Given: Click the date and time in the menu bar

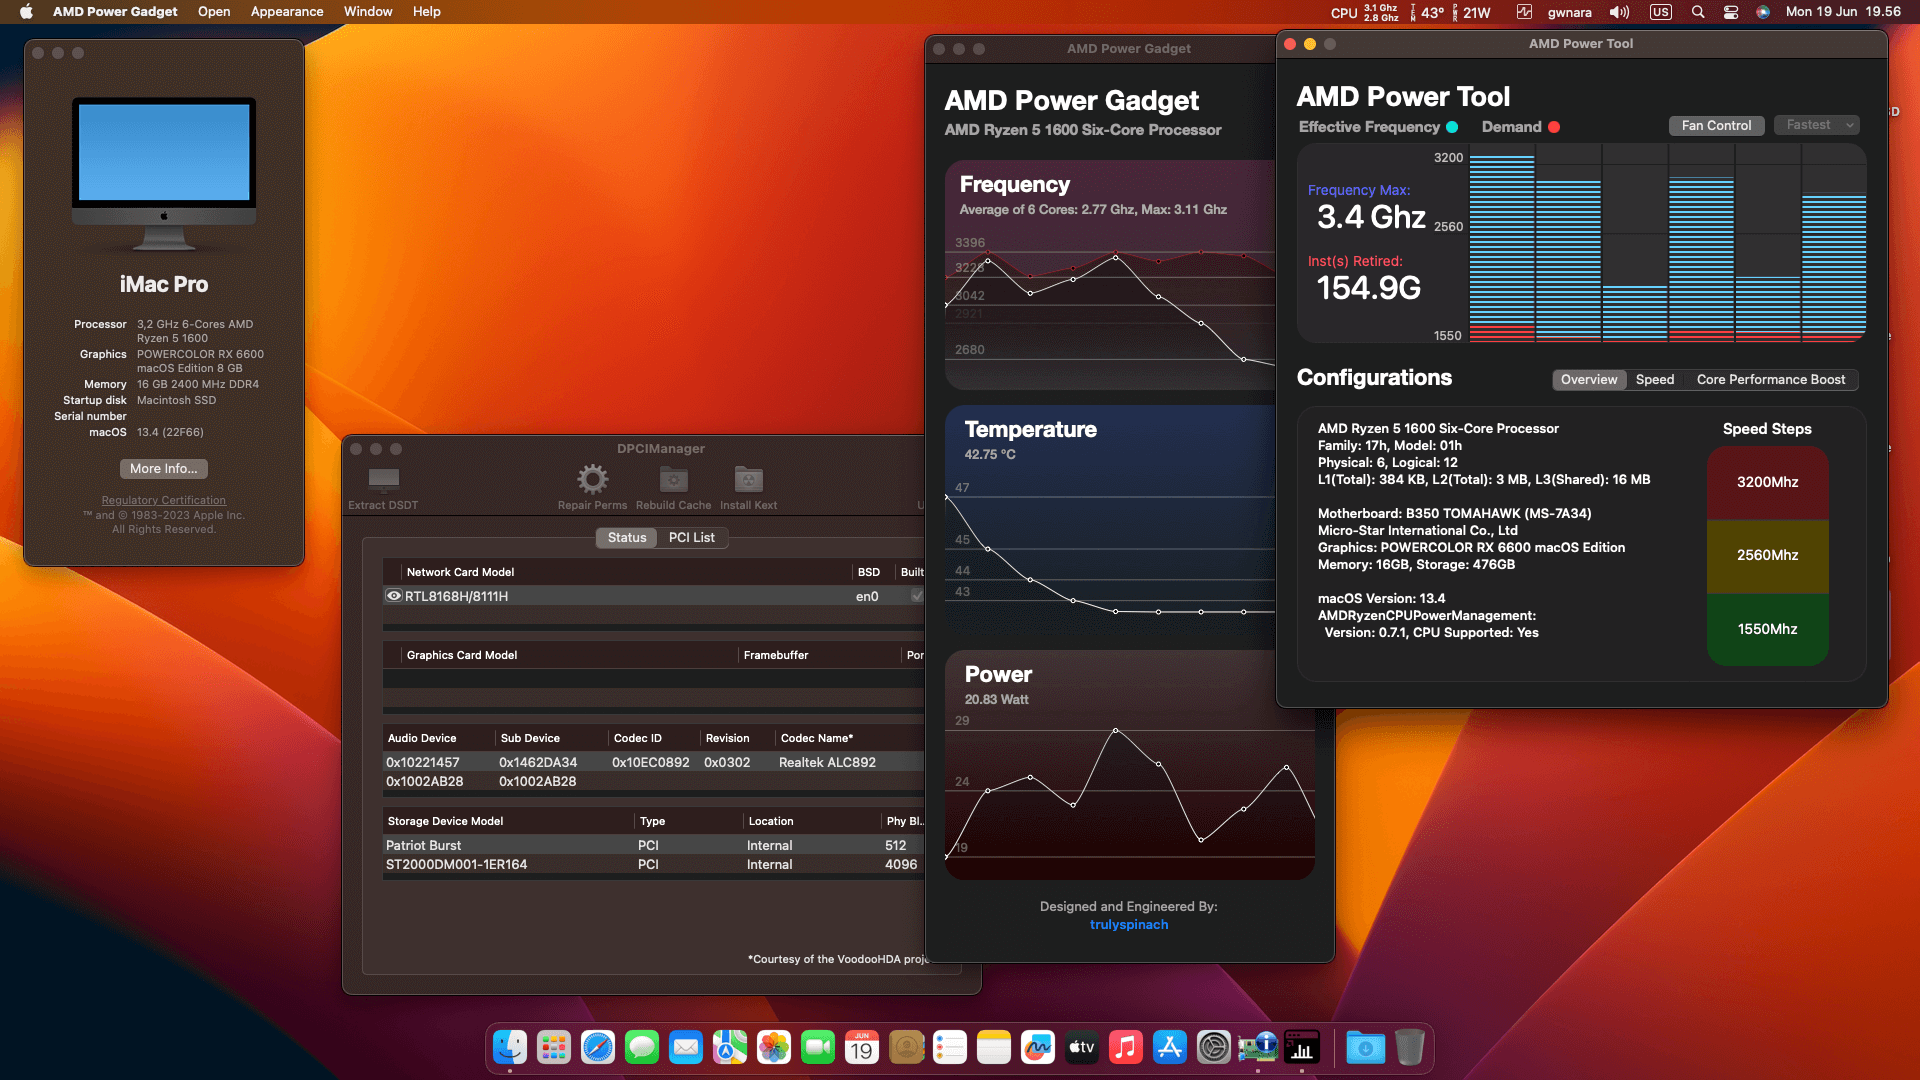Looking at the screenshot, I should 1843,12.
